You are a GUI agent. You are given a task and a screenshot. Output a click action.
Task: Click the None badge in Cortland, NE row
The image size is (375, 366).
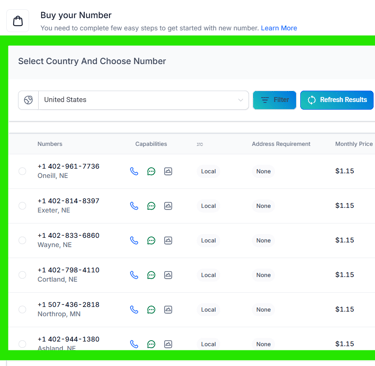263,275
